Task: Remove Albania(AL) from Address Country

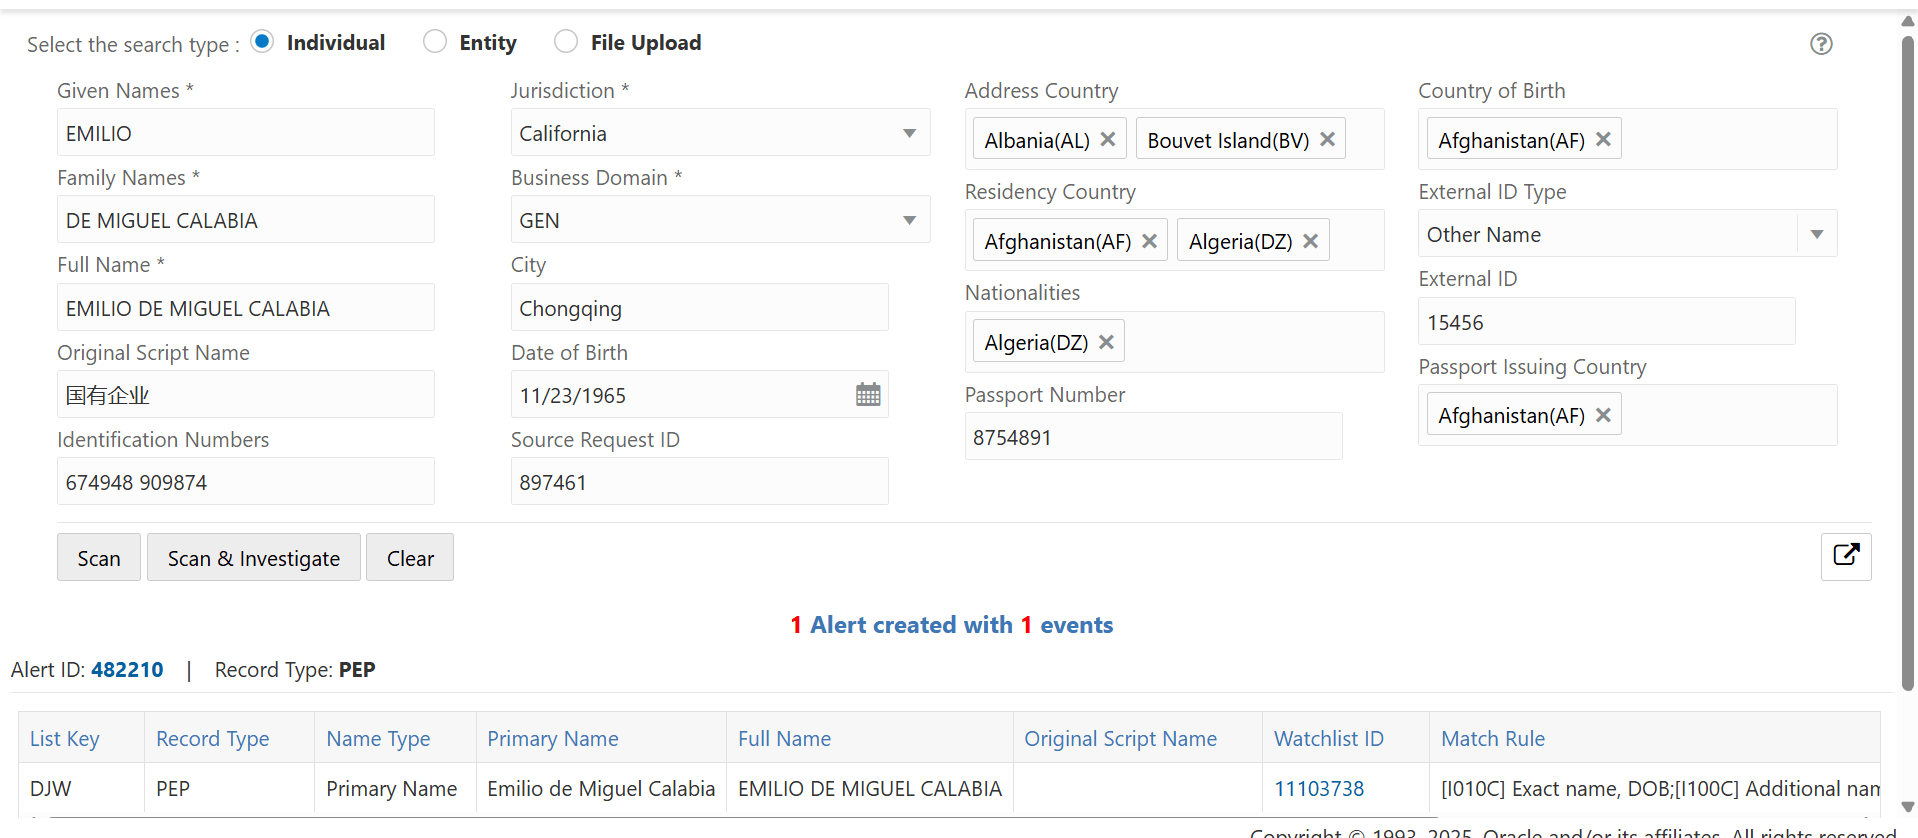Action: point(1108,139)
